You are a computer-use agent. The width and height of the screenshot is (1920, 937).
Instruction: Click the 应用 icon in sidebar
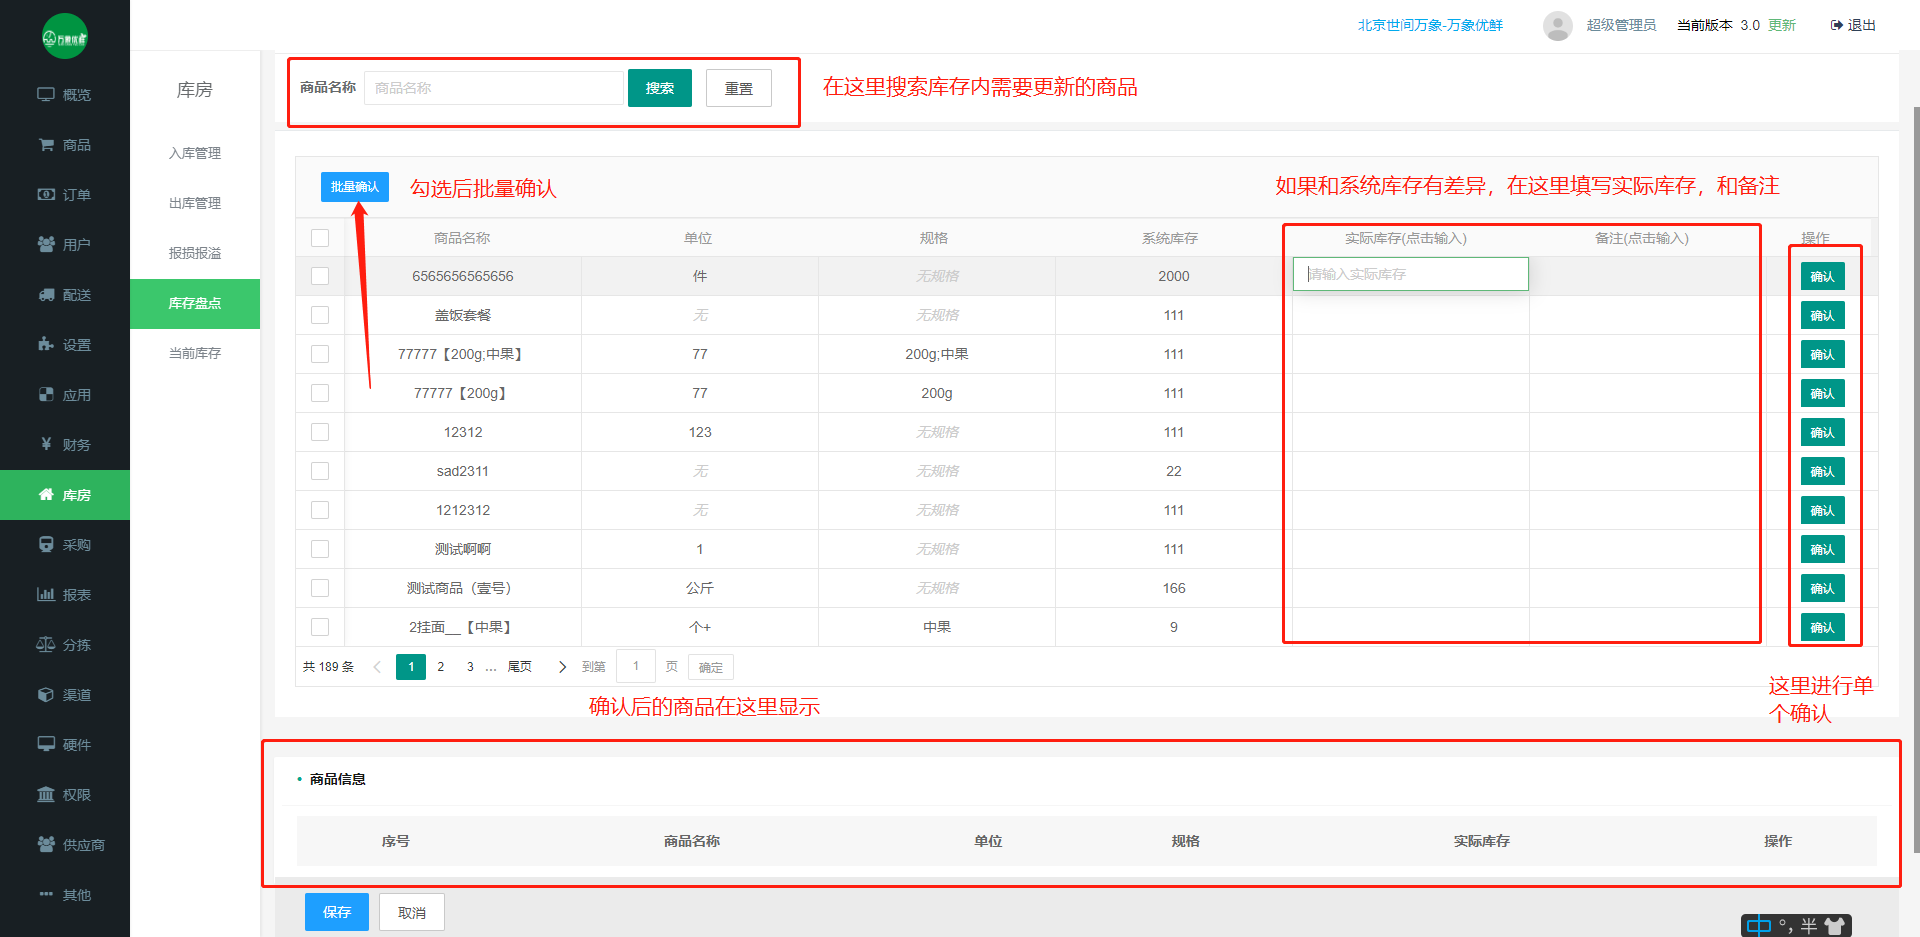46,394
